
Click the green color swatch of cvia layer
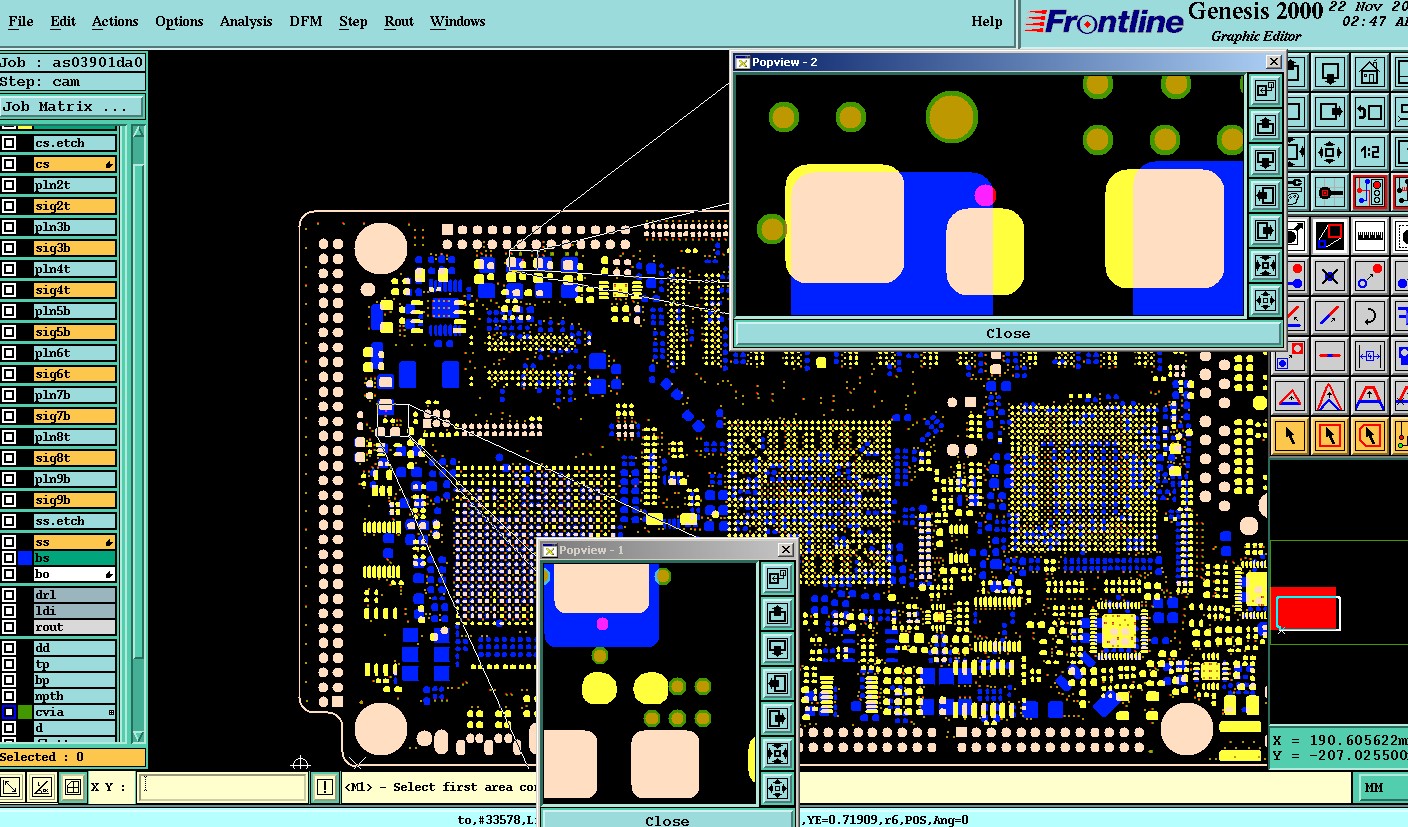click(25, 712)
